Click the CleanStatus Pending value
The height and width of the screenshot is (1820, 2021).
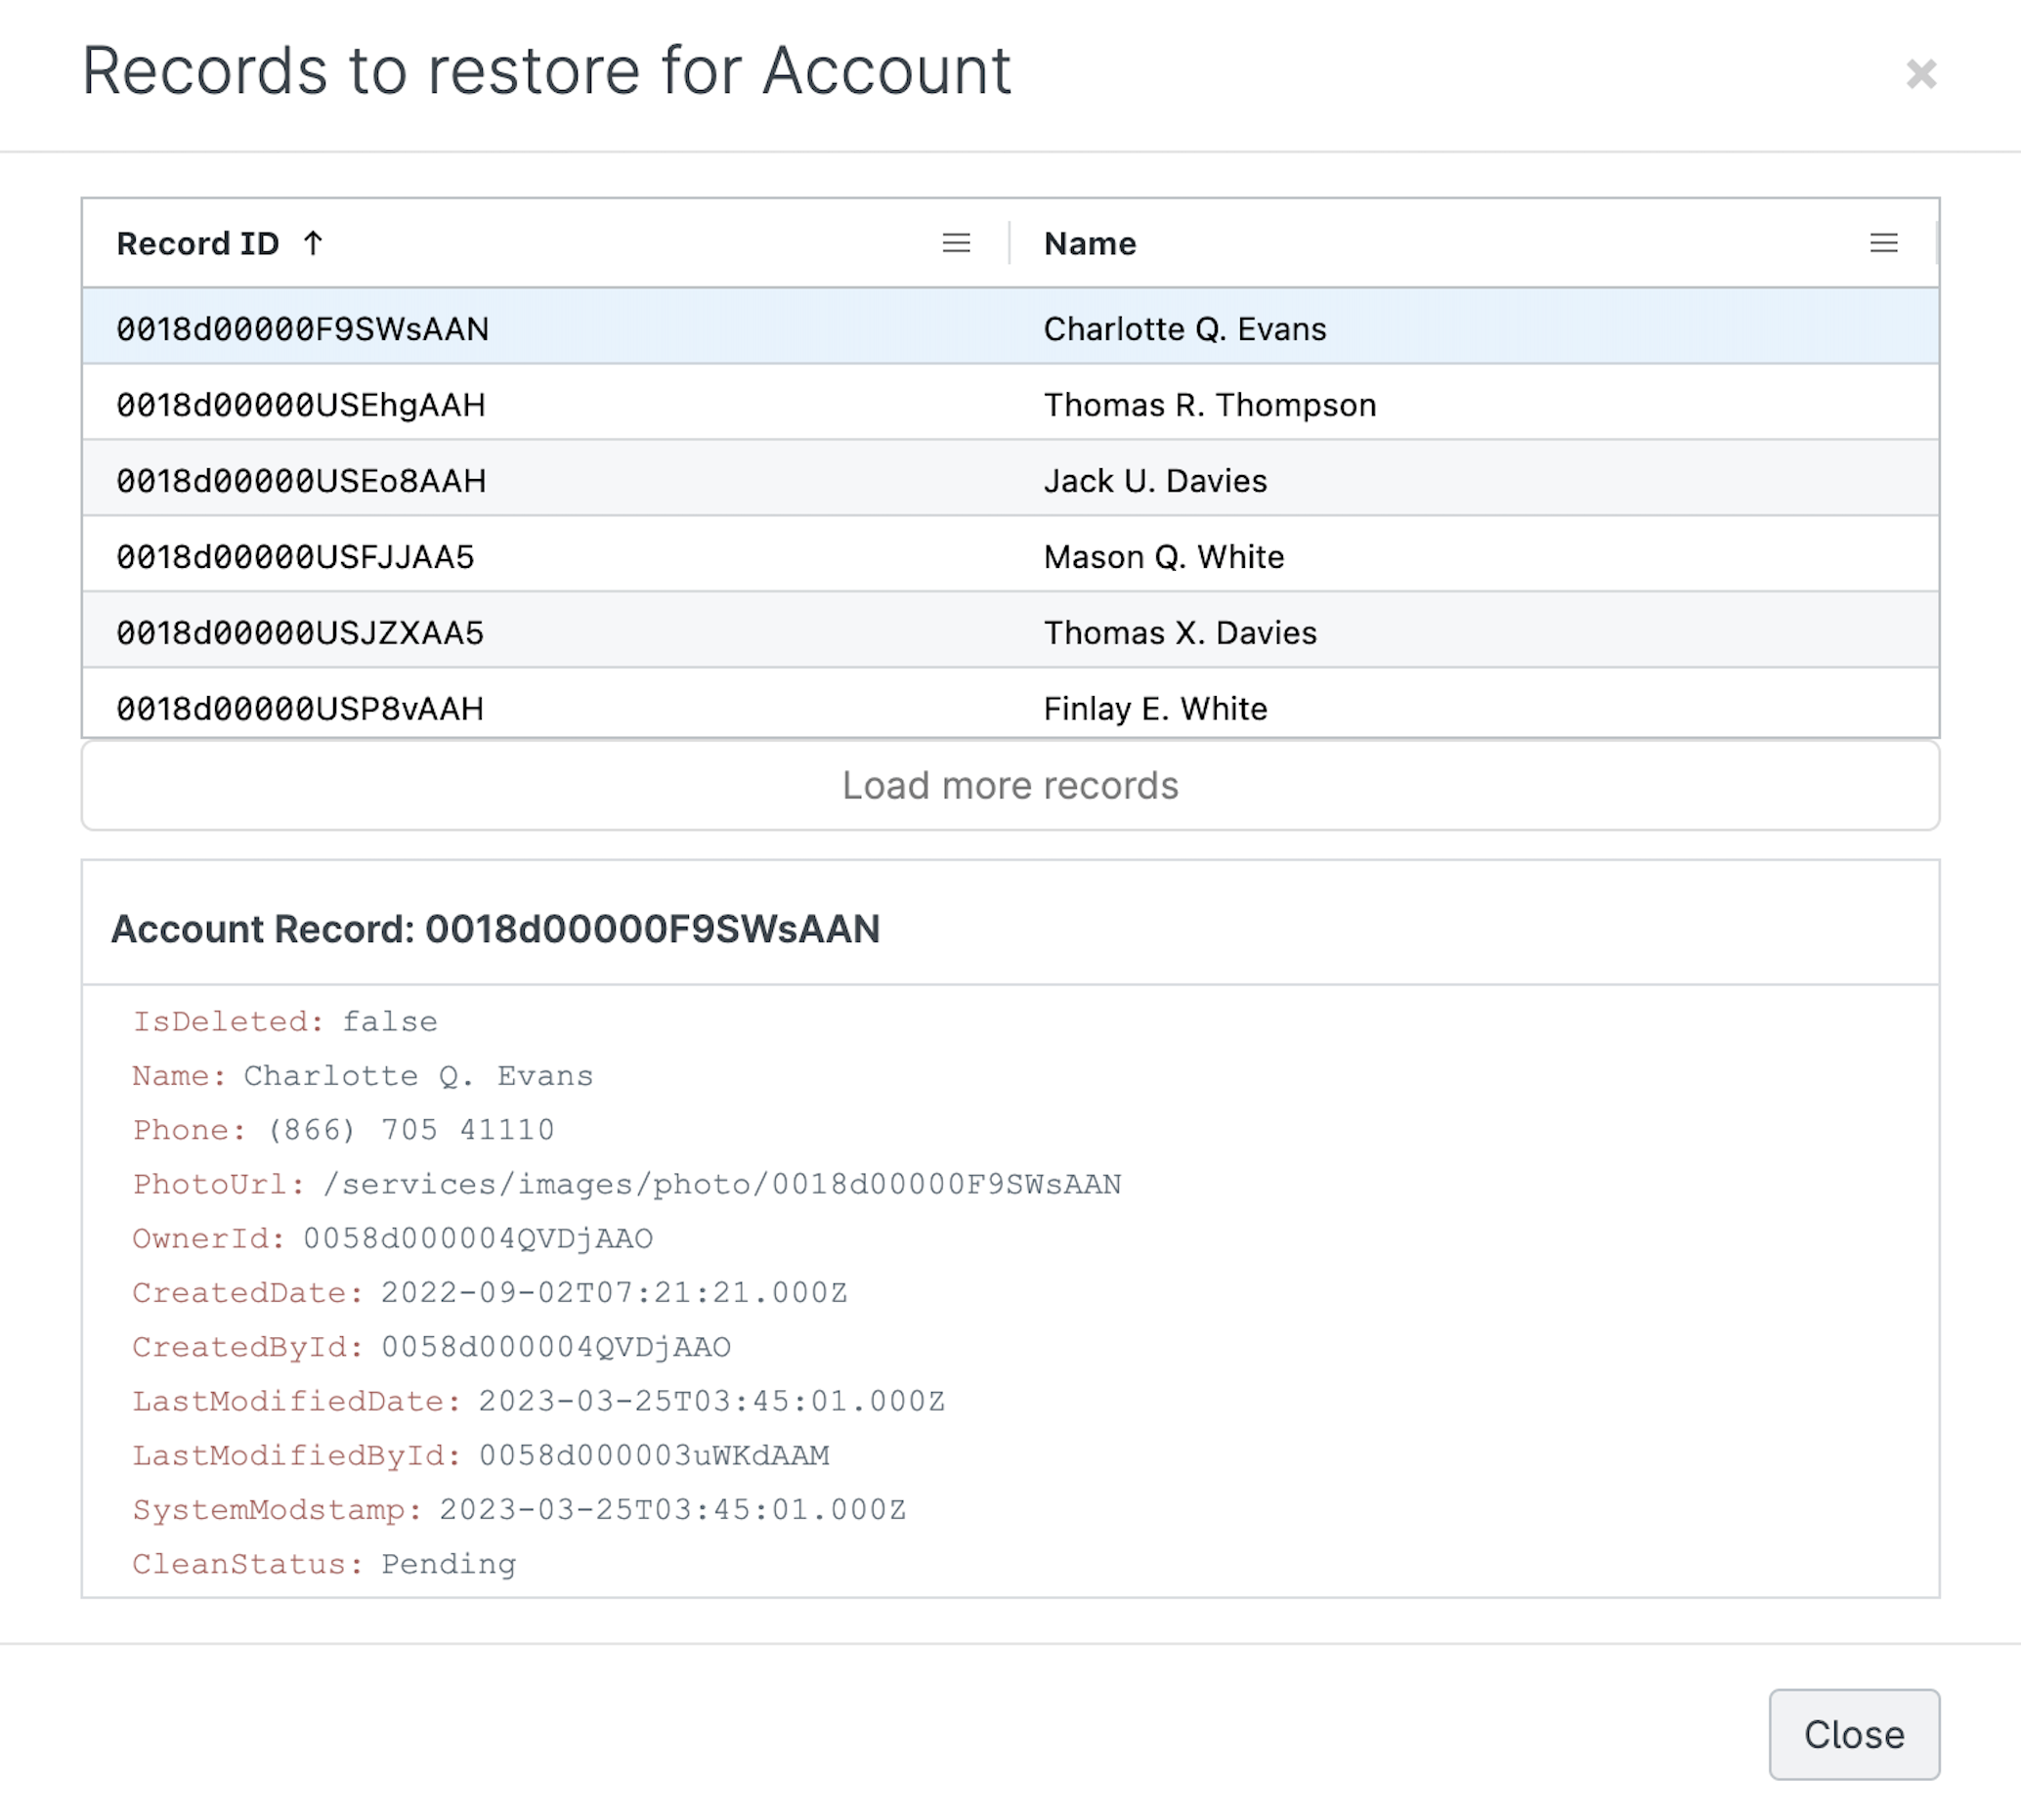[448, 1564]
